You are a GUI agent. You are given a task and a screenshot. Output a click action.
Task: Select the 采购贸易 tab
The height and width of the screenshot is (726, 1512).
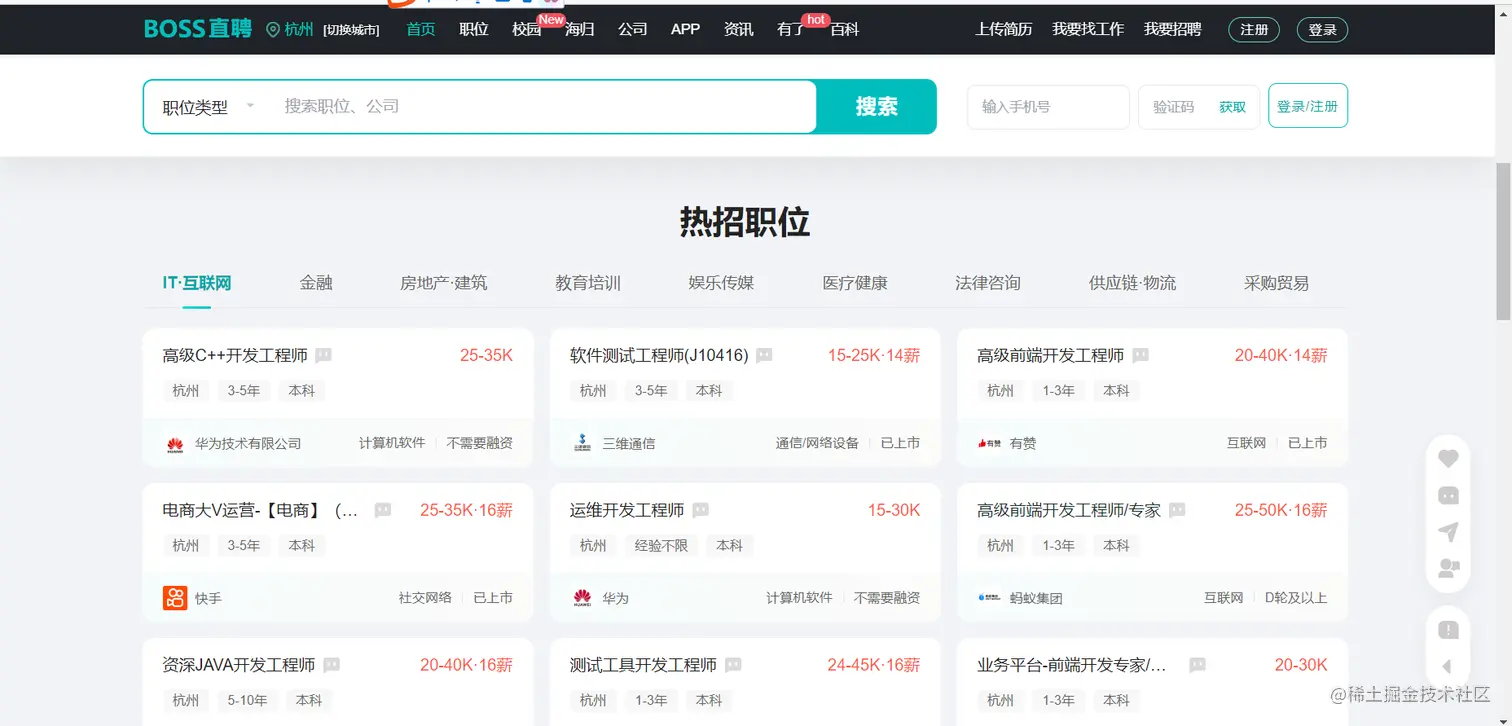coord(1276,283)
